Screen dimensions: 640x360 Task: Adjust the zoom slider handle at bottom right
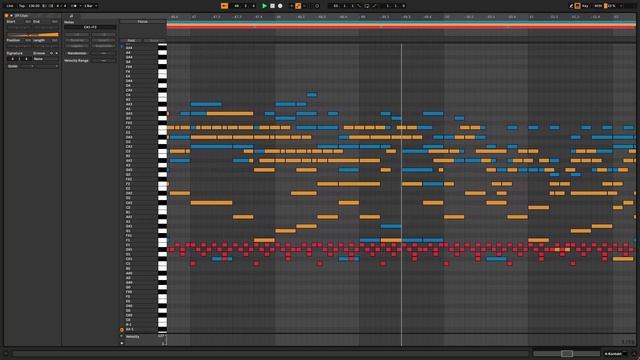(x=567, y=353)
